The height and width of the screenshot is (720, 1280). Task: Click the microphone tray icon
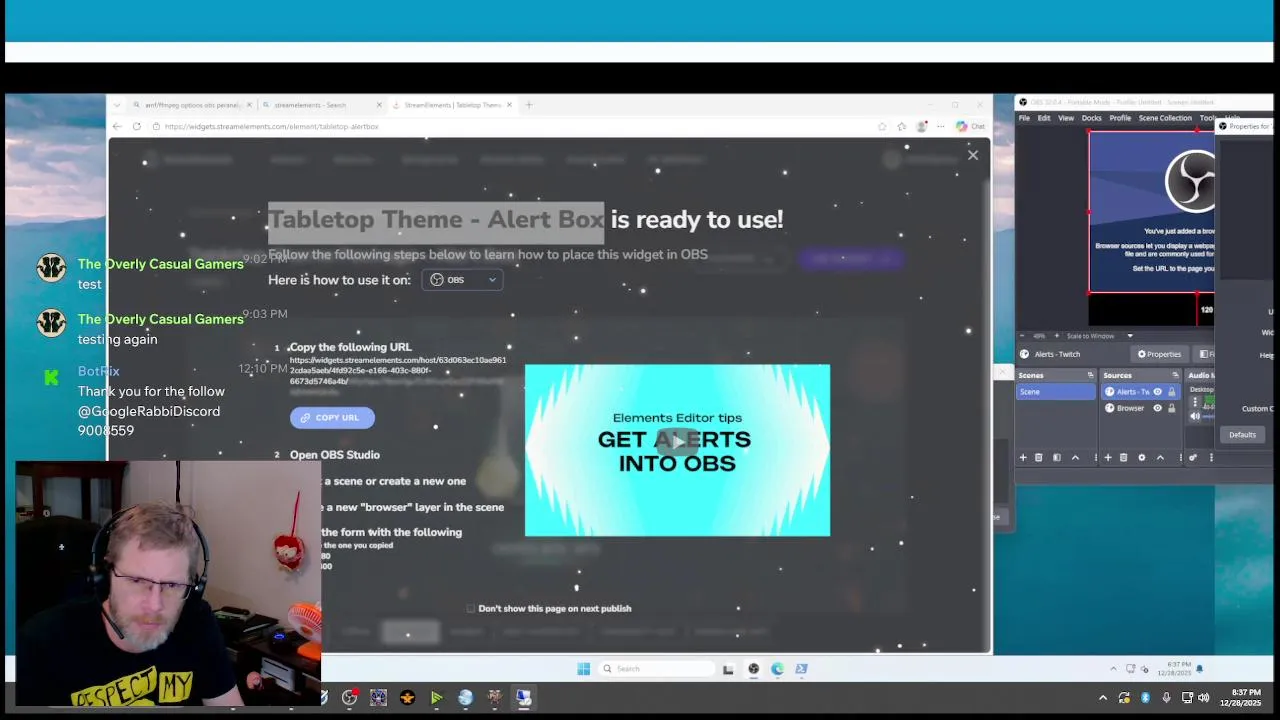click(x=1166, y=698)
